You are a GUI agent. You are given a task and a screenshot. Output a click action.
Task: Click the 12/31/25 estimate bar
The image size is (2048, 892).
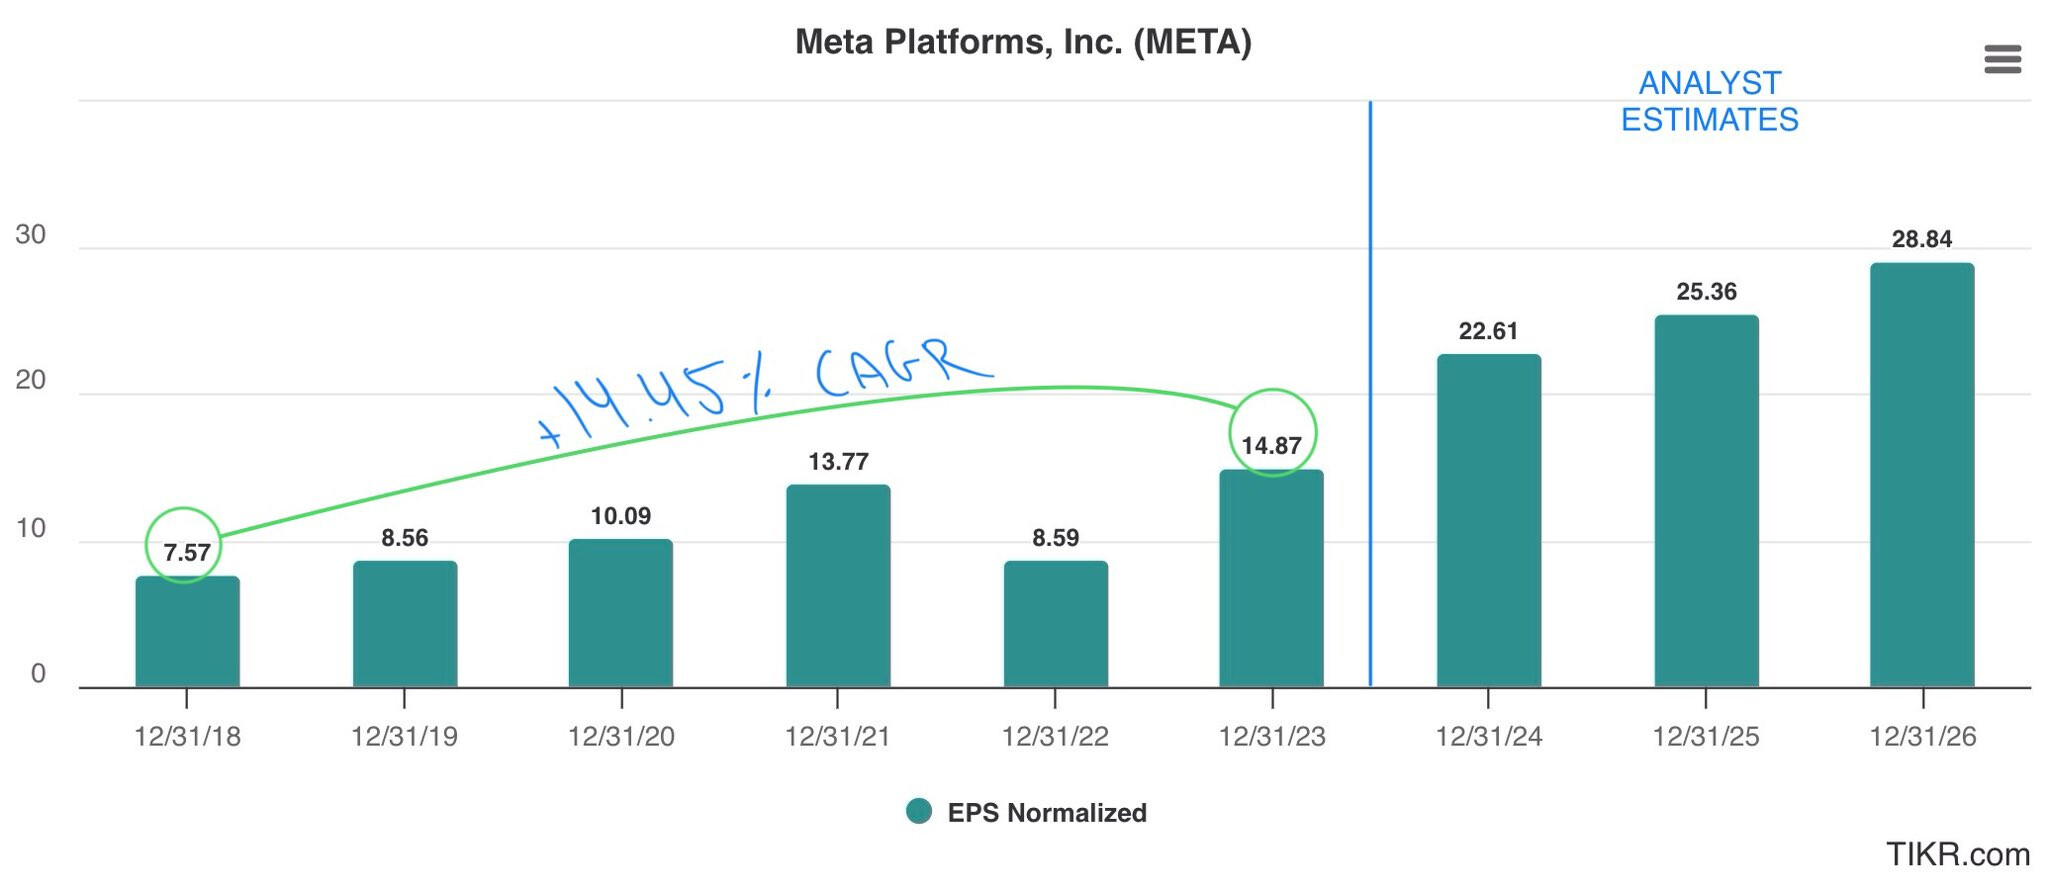(1705, 501)
